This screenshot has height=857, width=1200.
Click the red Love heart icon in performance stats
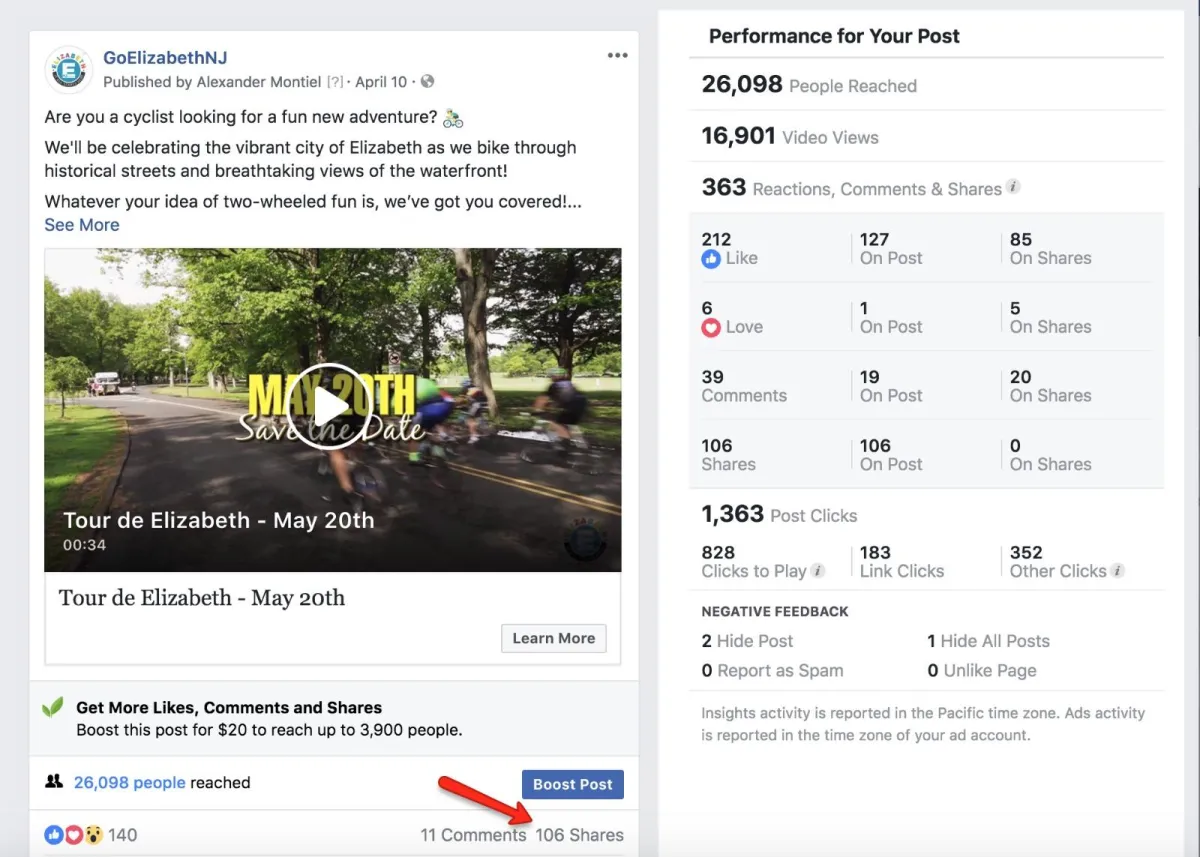pos(711,327)
